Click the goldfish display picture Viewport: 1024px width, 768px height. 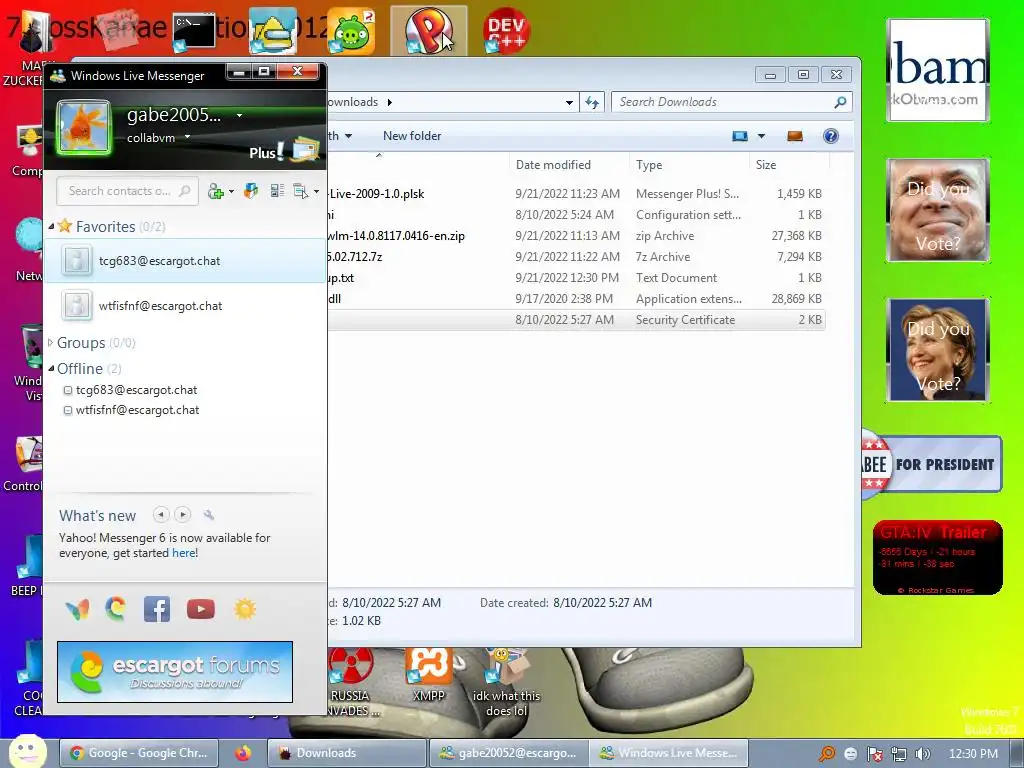pos(84,127)
